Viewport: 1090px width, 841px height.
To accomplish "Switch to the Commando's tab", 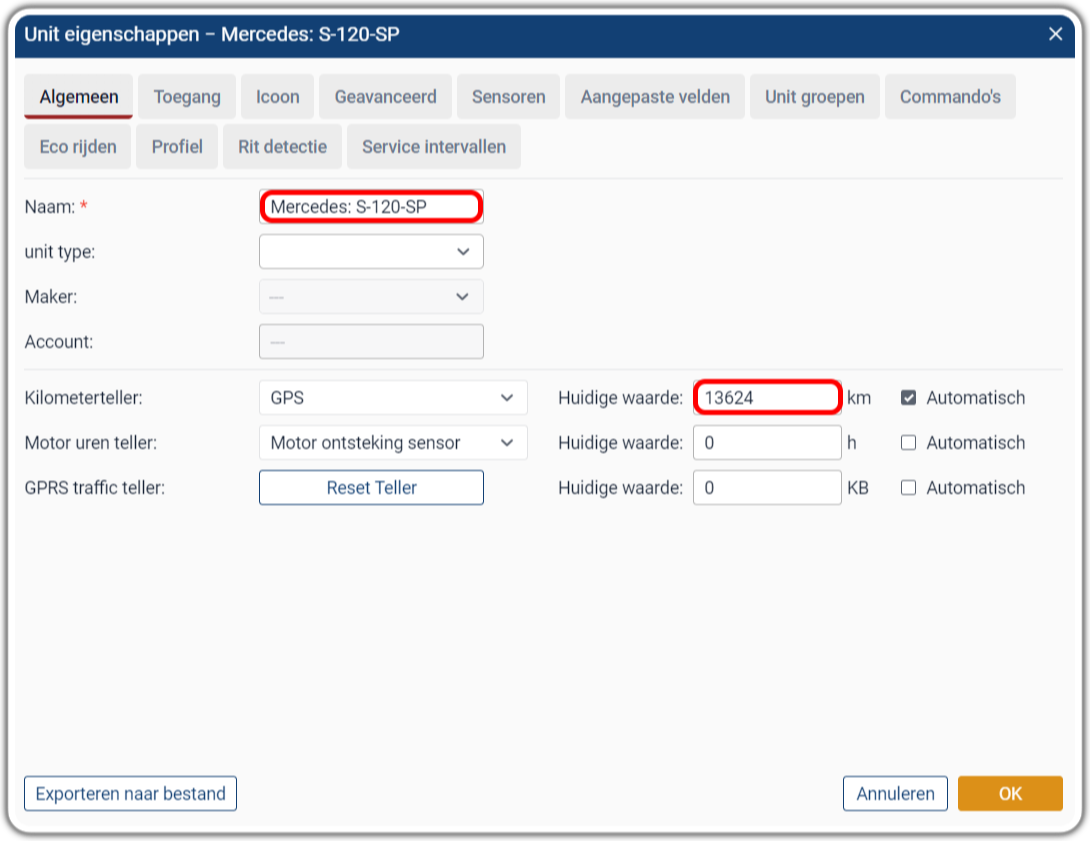I will [x=950, y=97].
